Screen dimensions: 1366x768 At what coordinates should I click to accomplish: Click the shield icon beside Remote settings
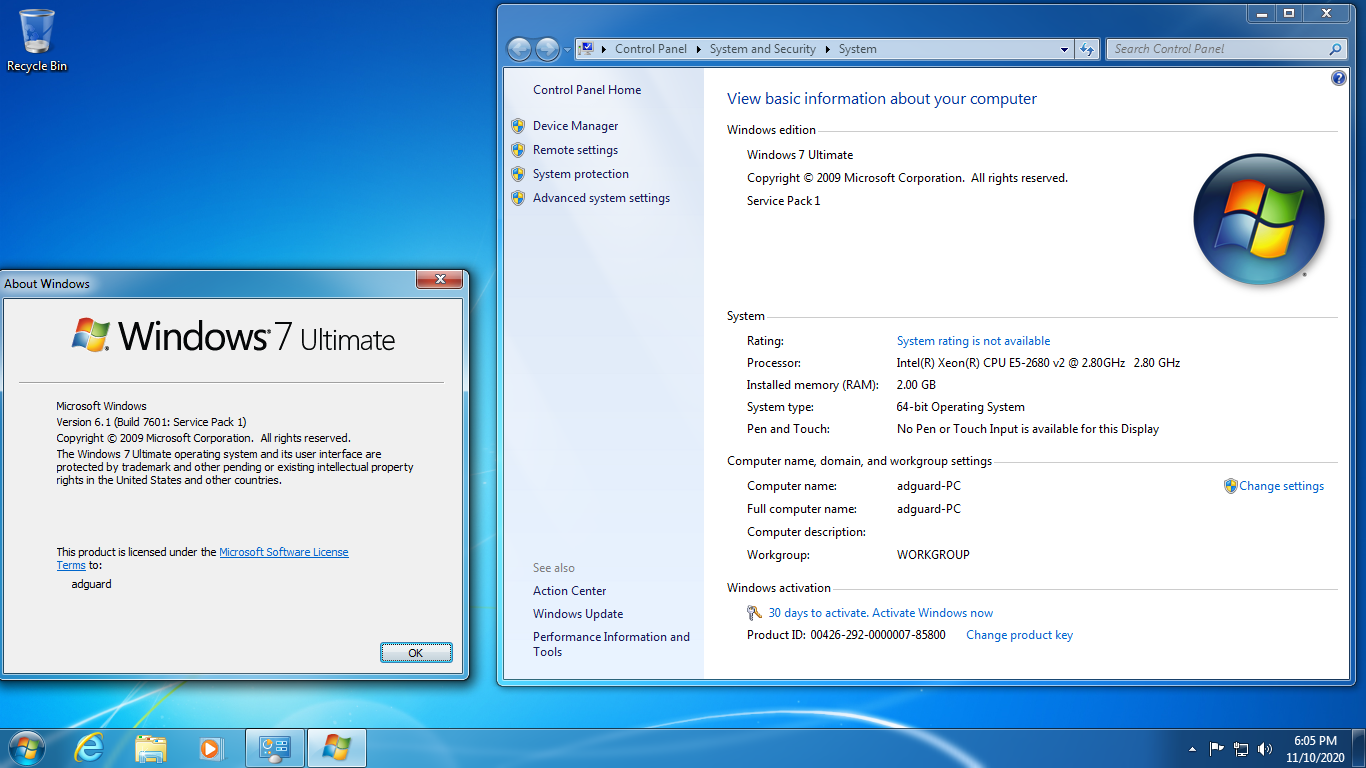(x=518, y=150)
